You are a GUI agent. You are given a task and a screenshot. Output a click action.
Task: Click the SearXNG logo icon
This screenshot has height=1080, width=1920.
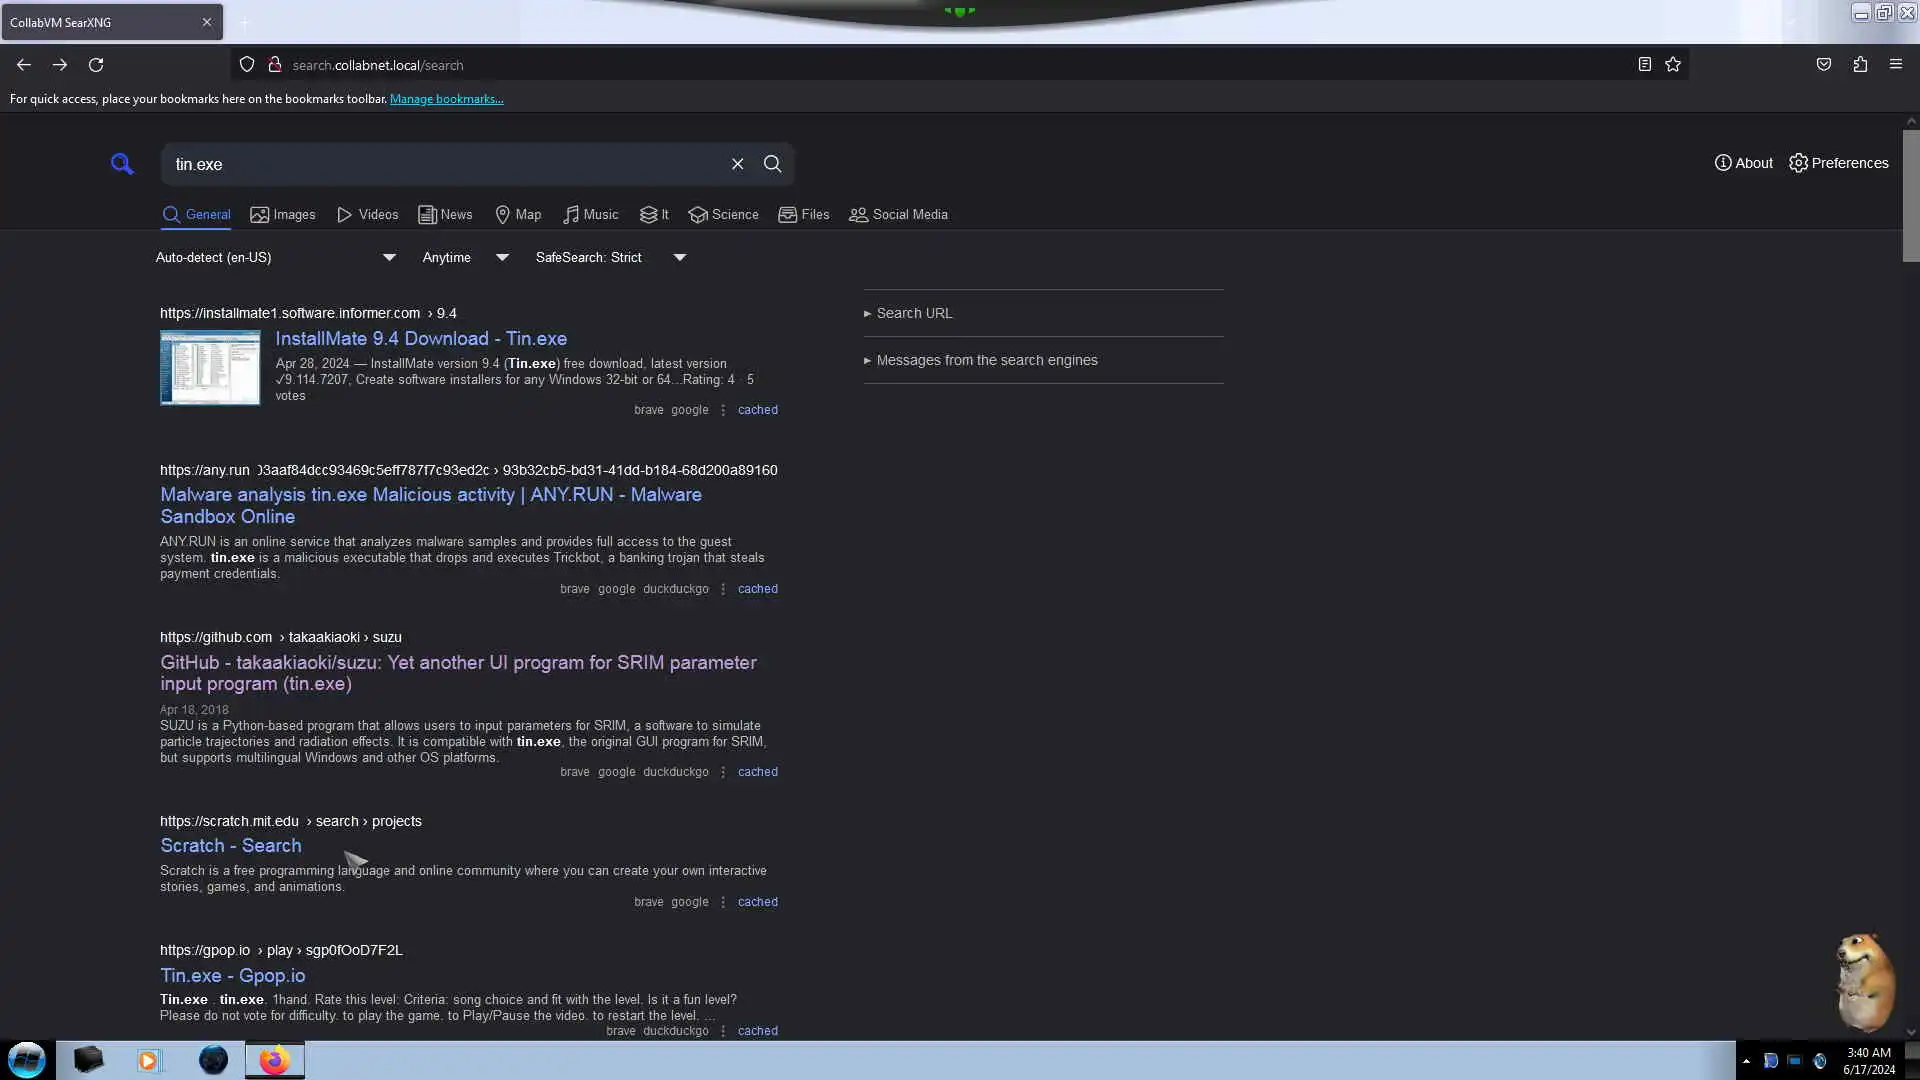[x=122, y=164]
